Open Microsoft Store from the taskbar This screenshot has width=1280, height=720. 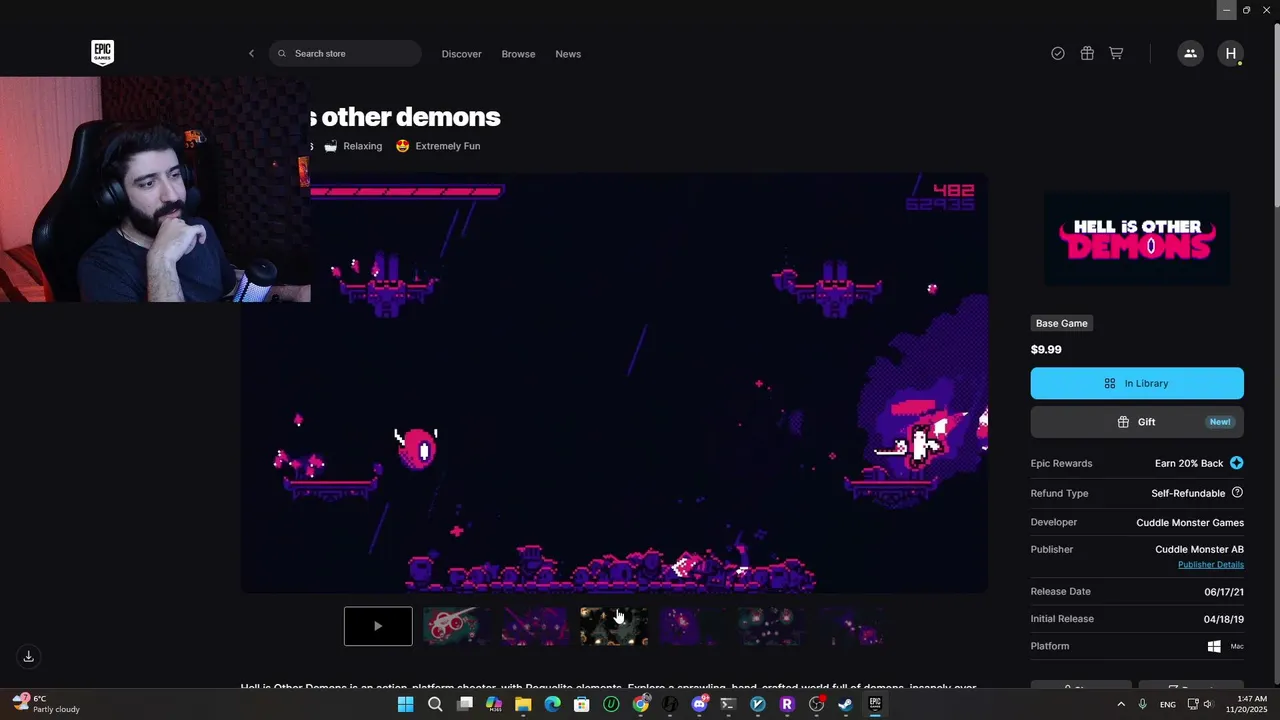(582, 704)
